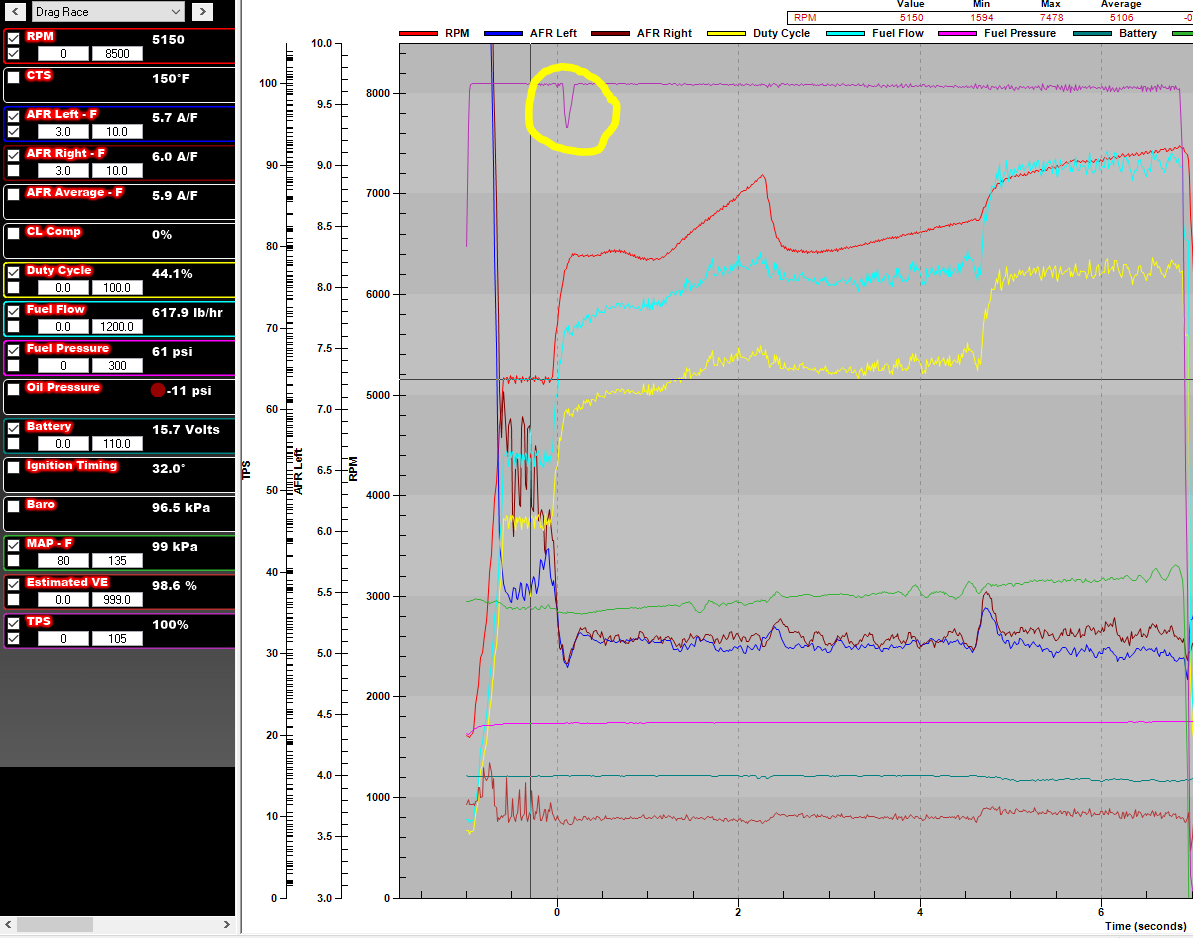Click the MAP - F minimum field 80
Viewport: 1193px width, 938px height.
click(63, 561)
